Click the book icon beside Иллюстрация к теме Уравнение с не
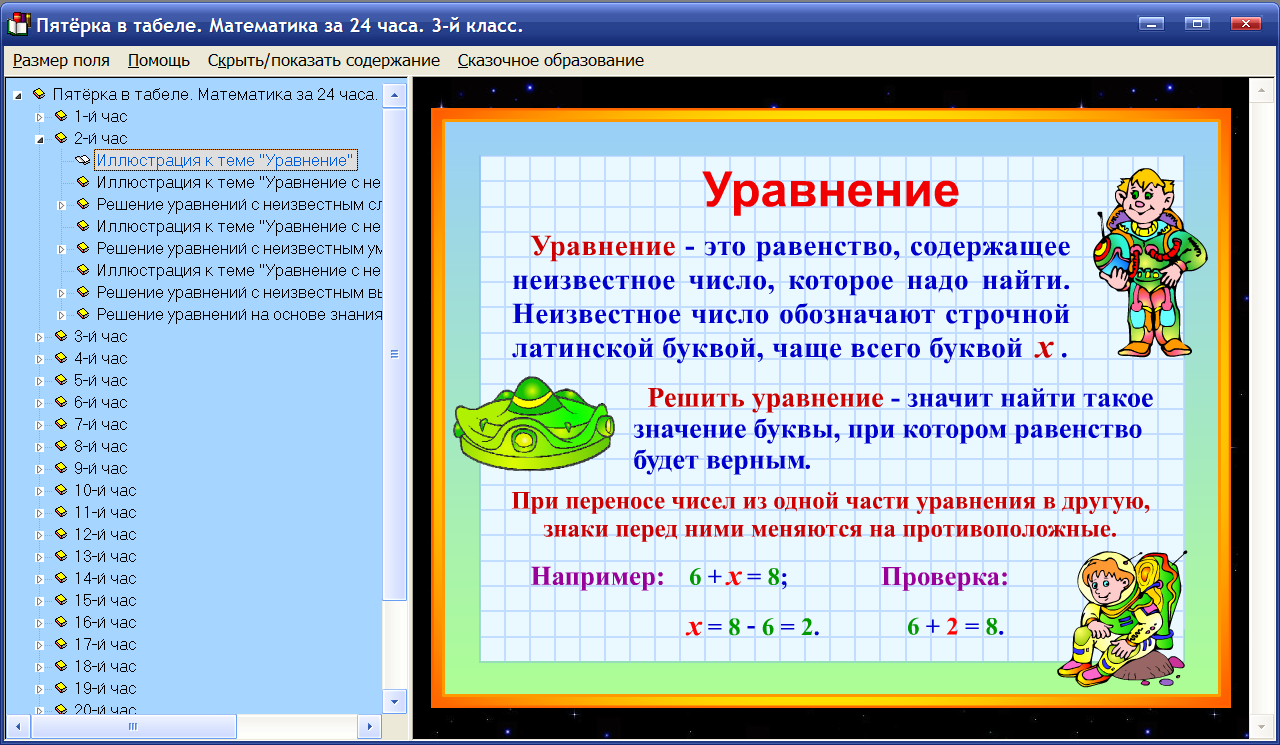The image size is (1280, 745). [83, 182]
